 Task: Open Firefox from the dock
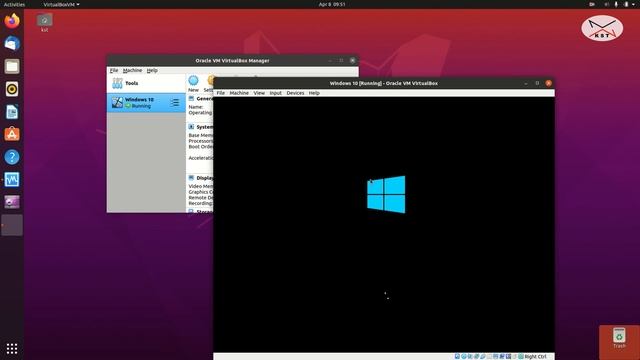[12, 21]
